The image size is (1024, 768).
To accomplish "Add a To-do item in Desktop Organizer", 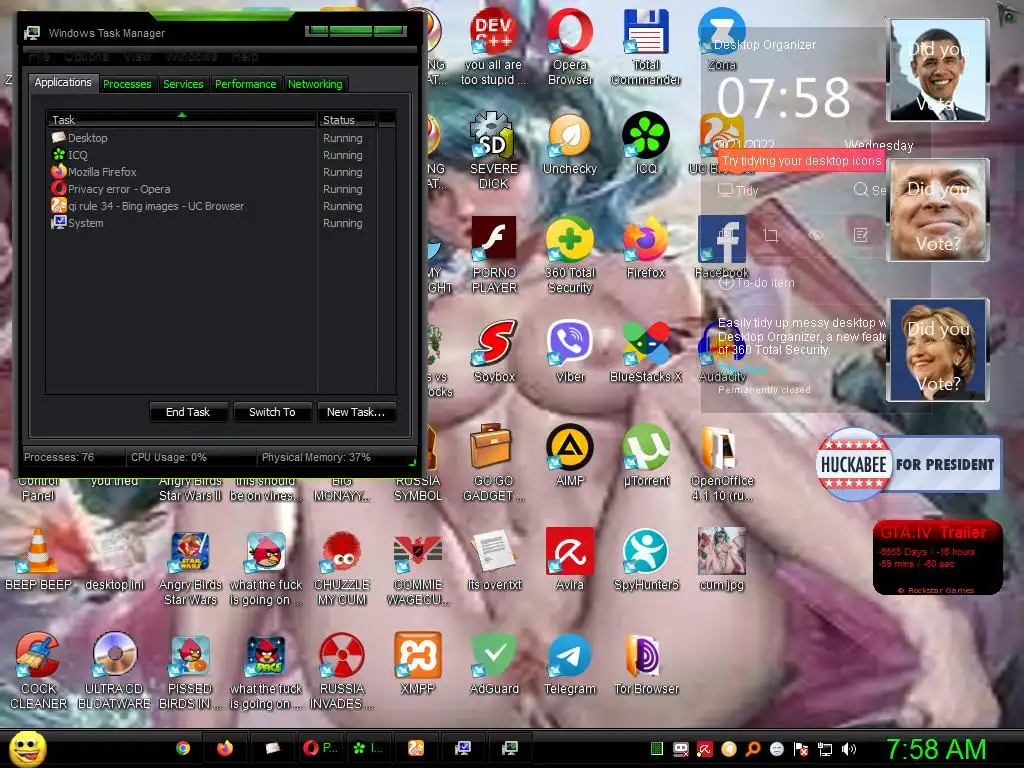I will [x=757, y=283].
